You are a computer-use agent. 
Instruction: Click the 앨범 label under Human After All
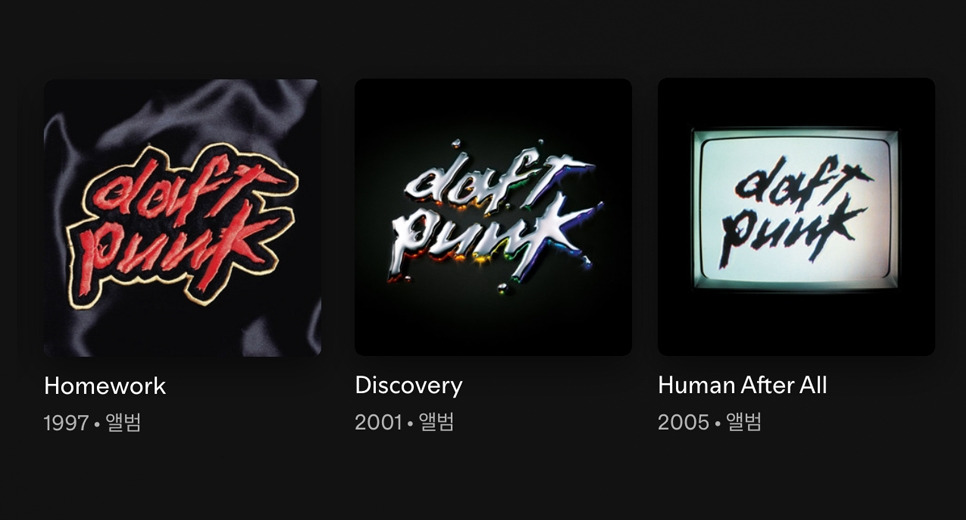(x=744, y=422)
